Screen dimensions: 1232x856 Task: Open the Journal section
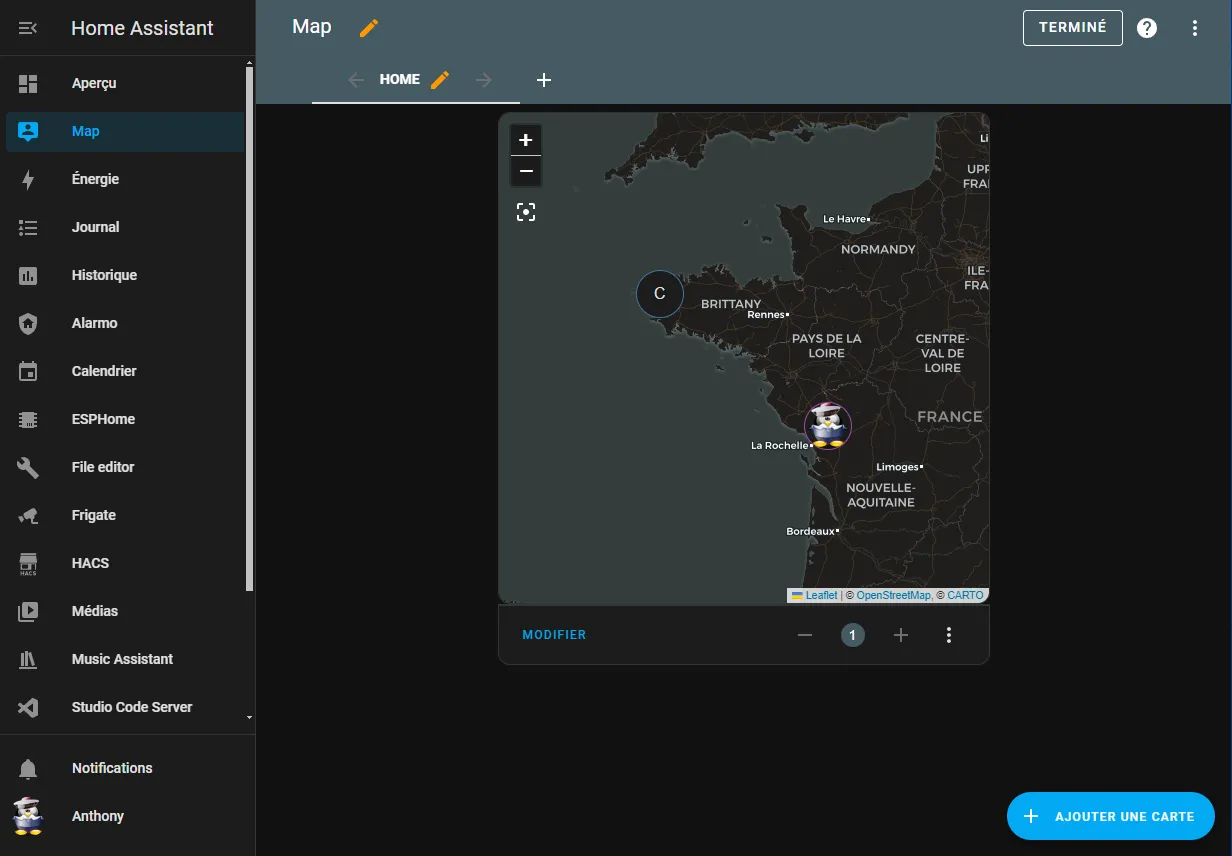95,227
